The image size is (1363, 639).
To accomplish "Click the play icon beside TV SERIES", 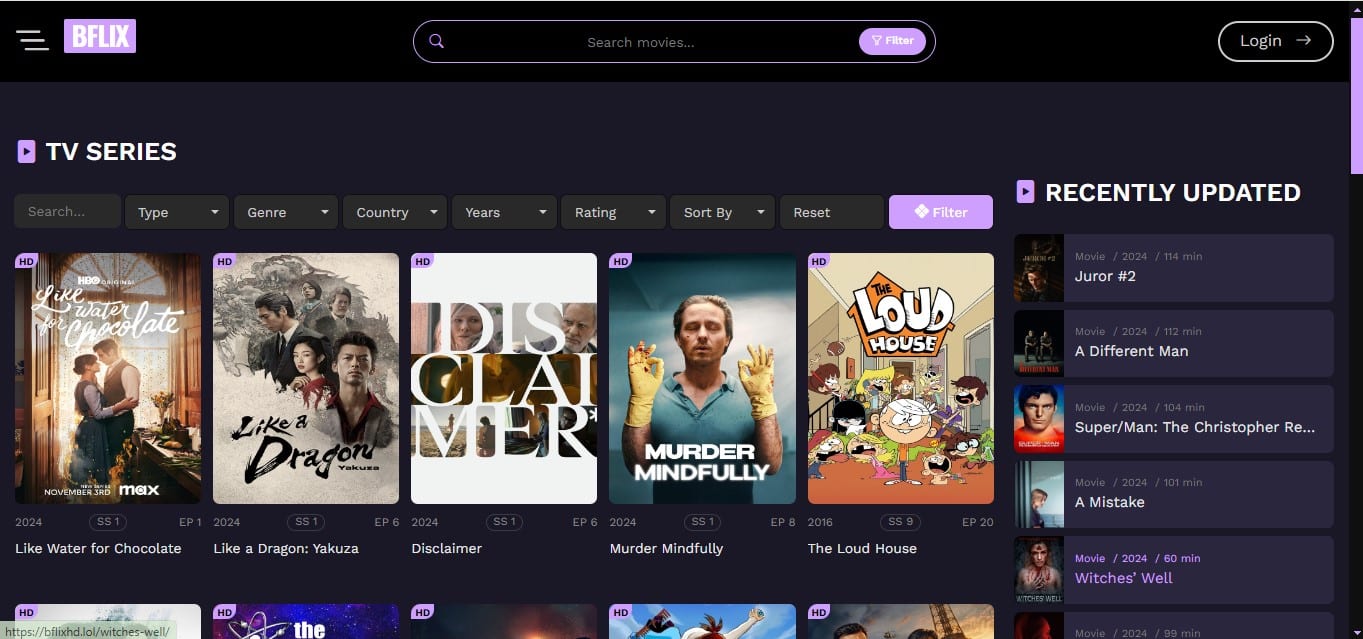I will pyautogui.click(x=26, y=151).
